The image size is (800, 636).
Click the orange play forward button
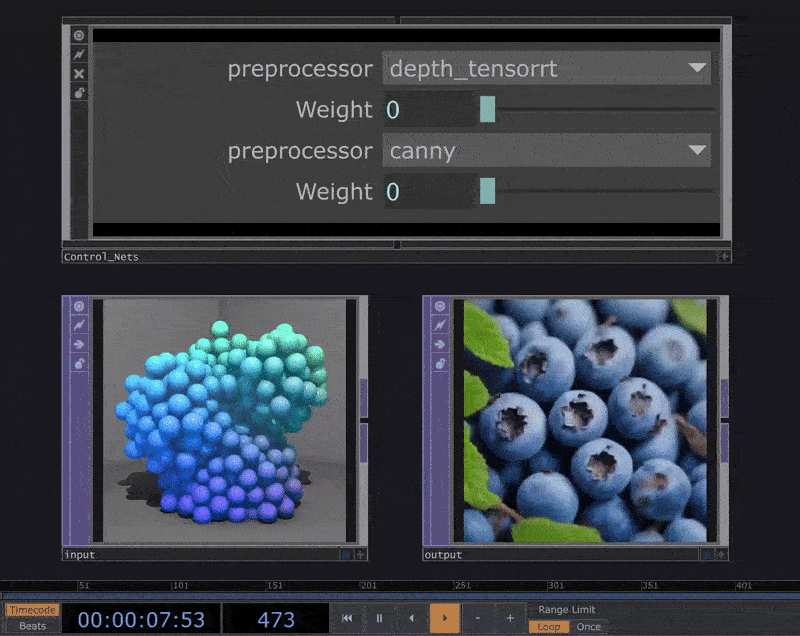[x=445, y=618]
